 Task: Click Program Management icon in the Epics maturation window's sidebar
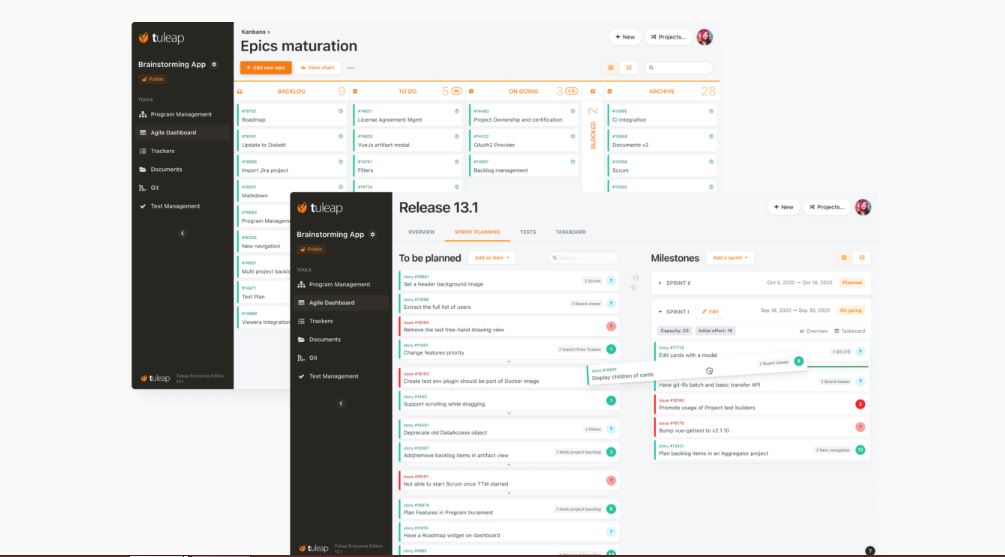point(143,114)
